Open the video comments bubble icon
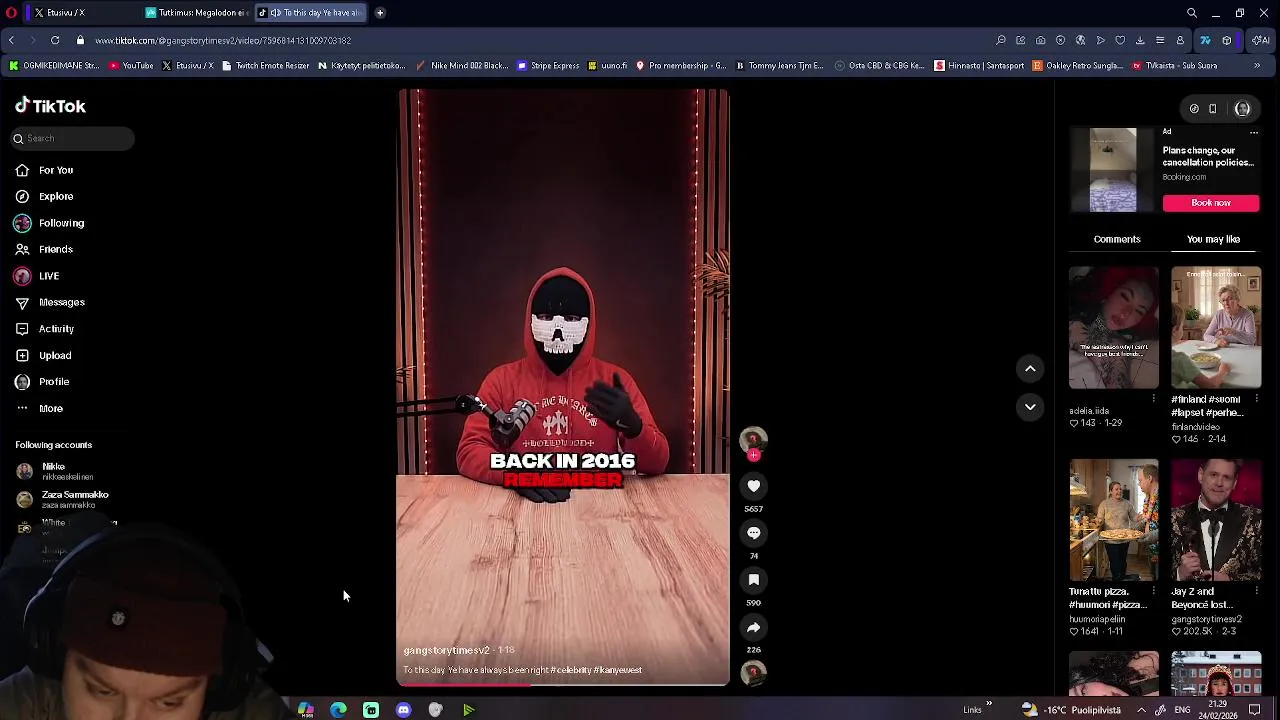Viewport: 1280px width, 720px height. pyautogui.click(x=754, y=533)
